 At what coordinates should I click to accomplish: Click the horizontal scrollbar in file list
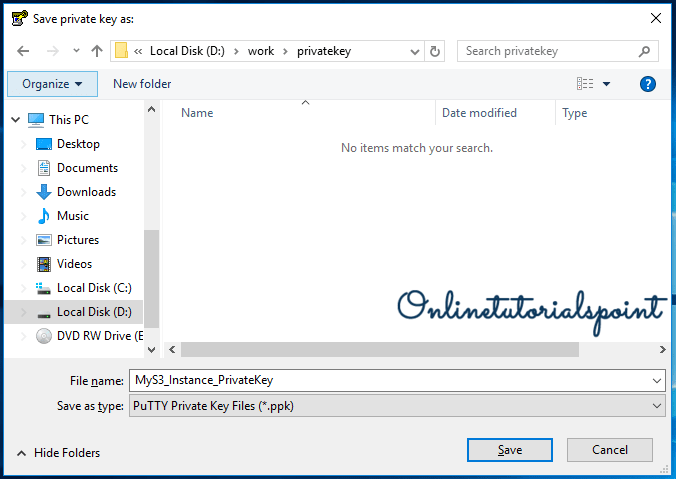pos(380,350)
